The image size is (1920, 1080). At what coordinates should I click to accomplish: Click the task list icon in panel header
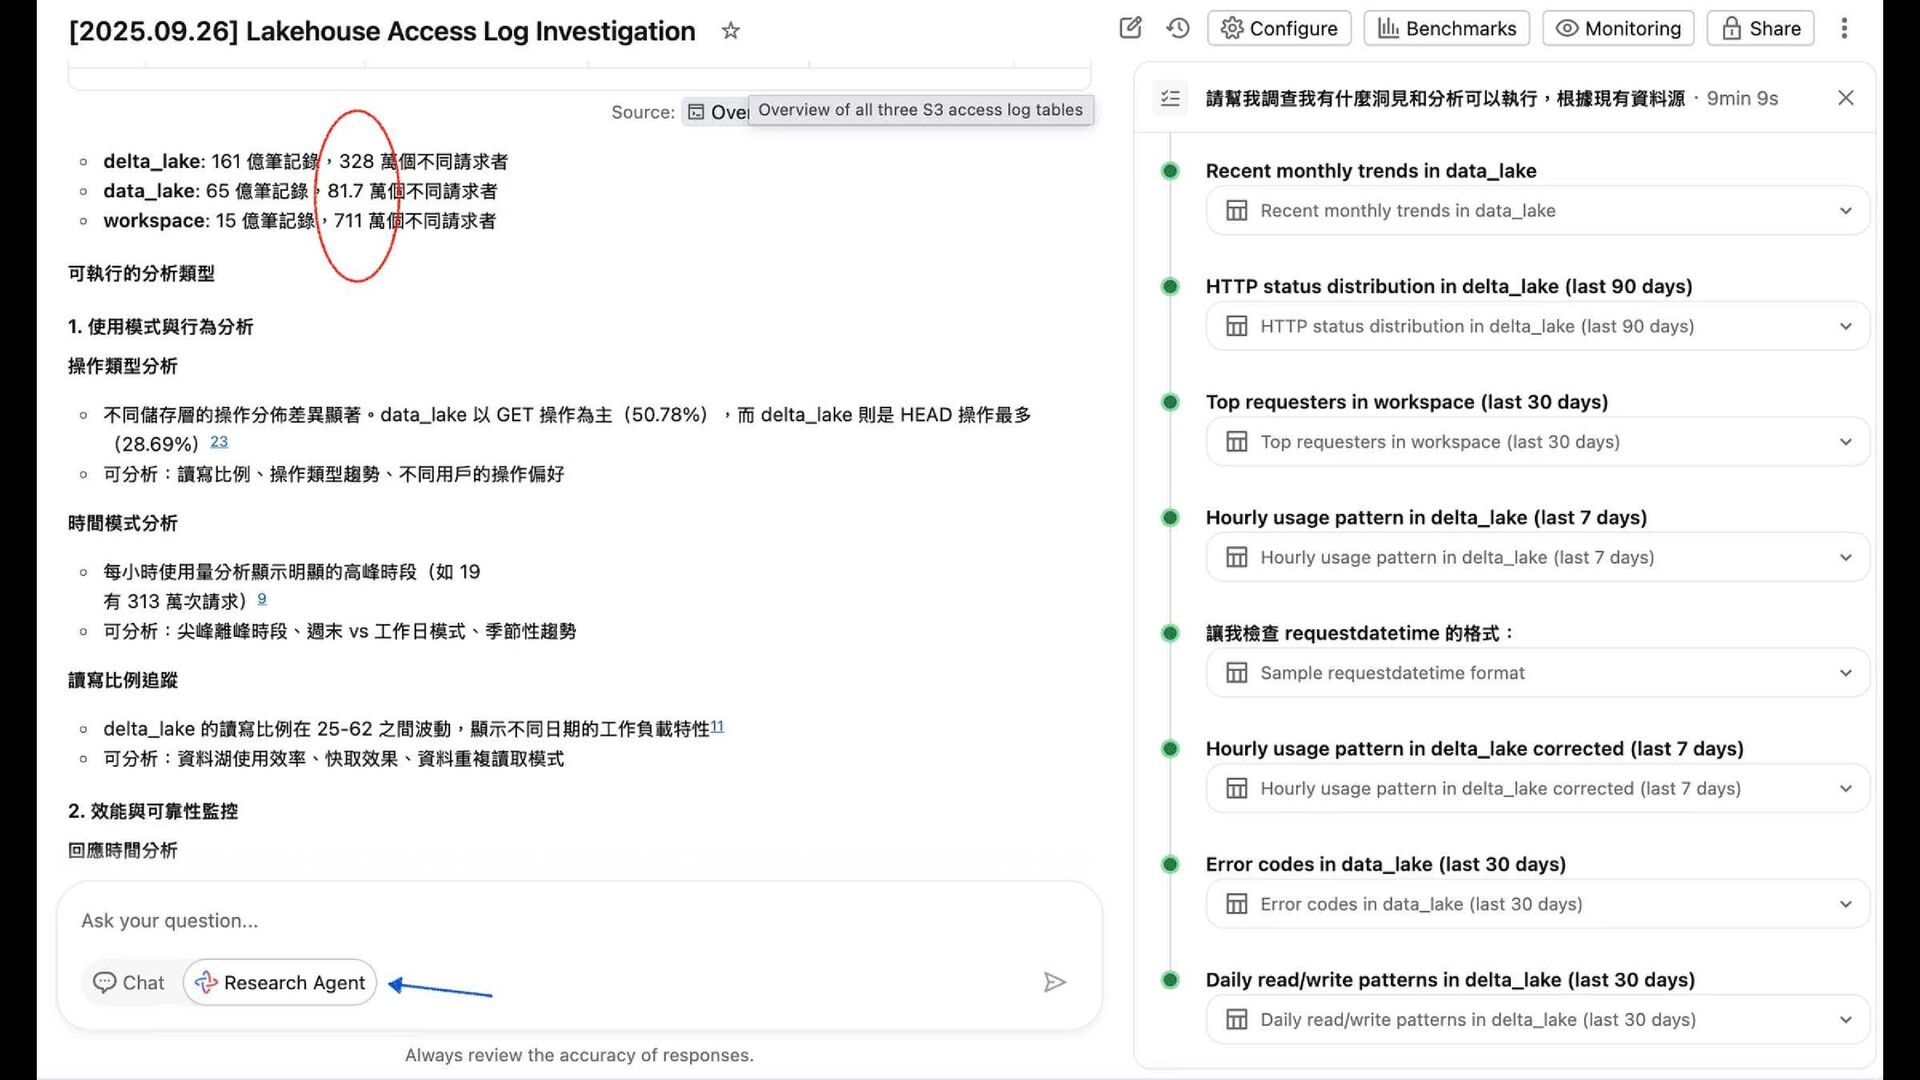pos(1170,98)
